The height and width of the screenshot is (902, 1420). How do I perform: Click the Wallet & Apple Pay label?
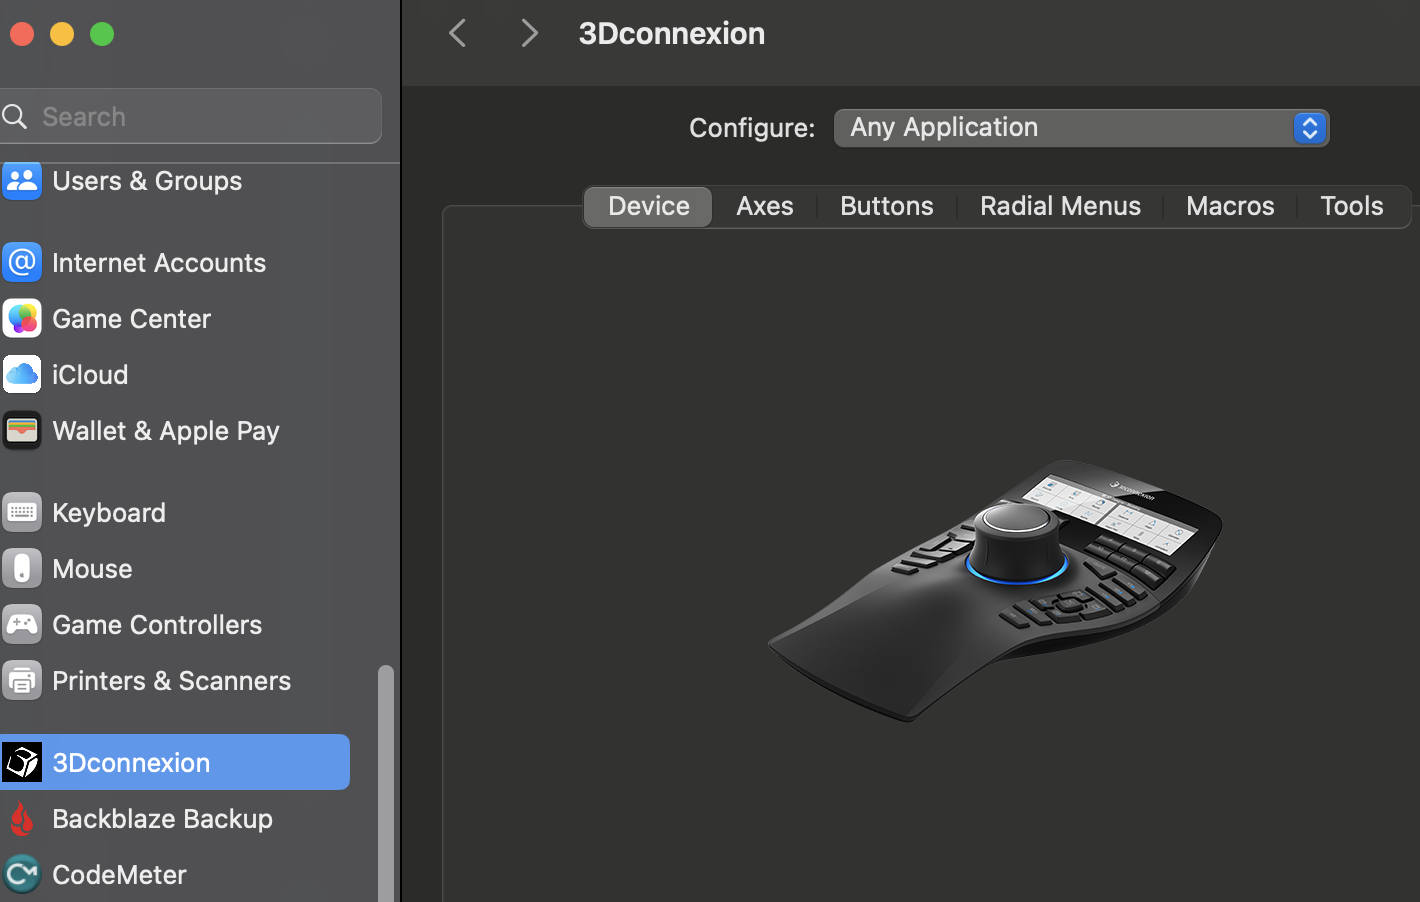pyautogui.click(x=166, y=431)
